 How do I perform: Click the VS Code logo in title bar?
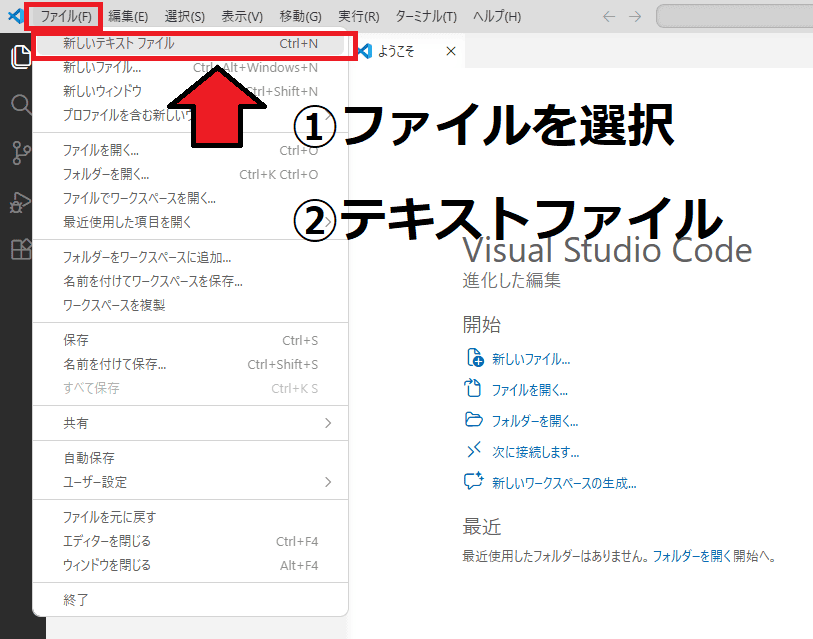coord(15,16)
